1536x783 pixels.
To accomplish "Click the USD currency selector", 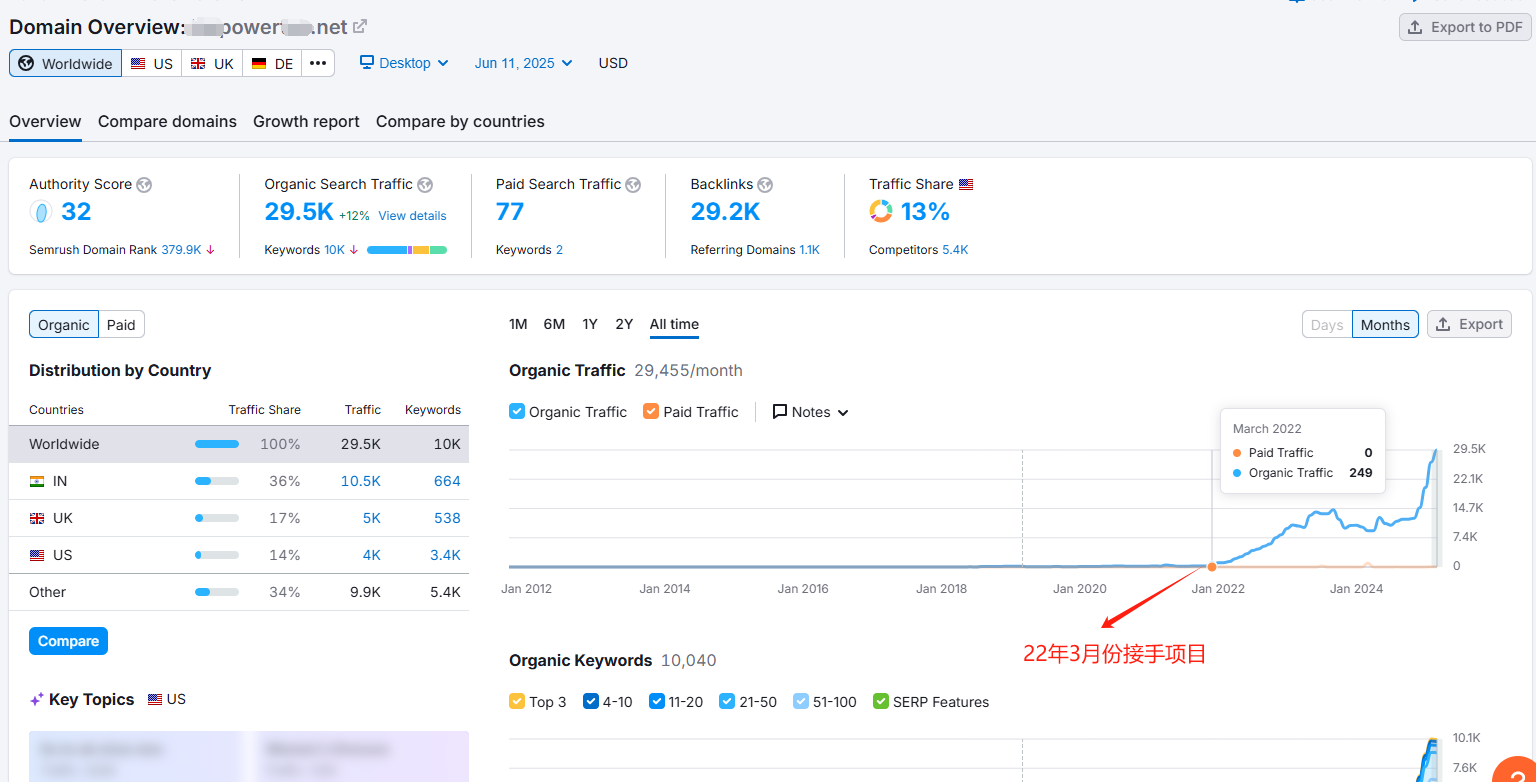I will click(x=613, y=63).
